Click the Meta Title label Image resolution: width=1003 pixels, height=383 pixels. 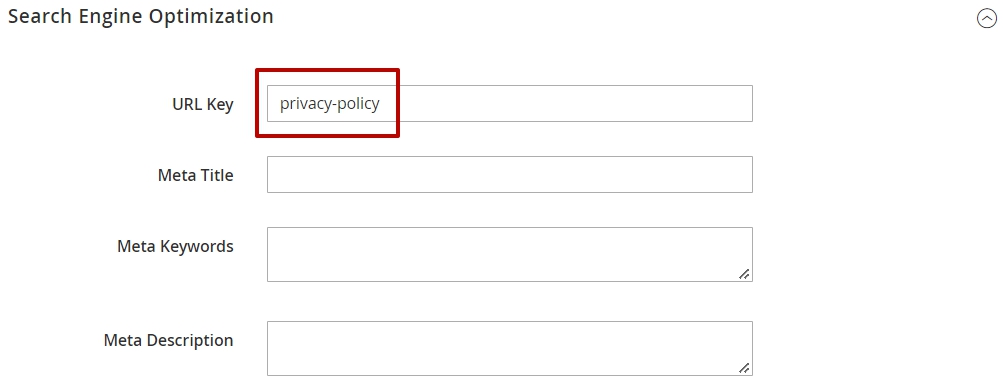pyautogui.click(x=196, y=175)
